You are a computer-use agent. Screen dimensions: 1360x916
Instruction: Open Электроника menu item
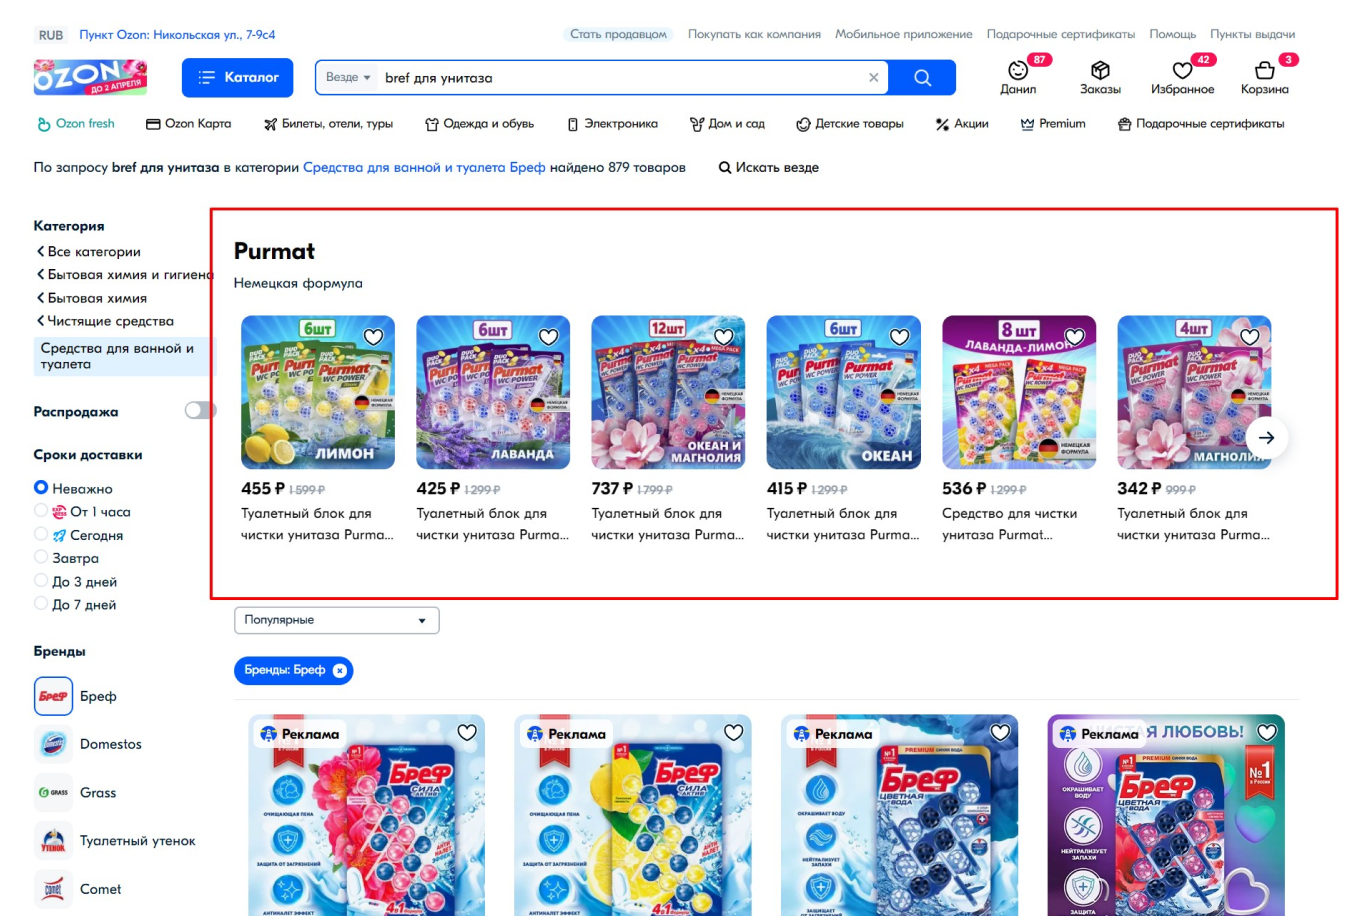tap(612, 124)
